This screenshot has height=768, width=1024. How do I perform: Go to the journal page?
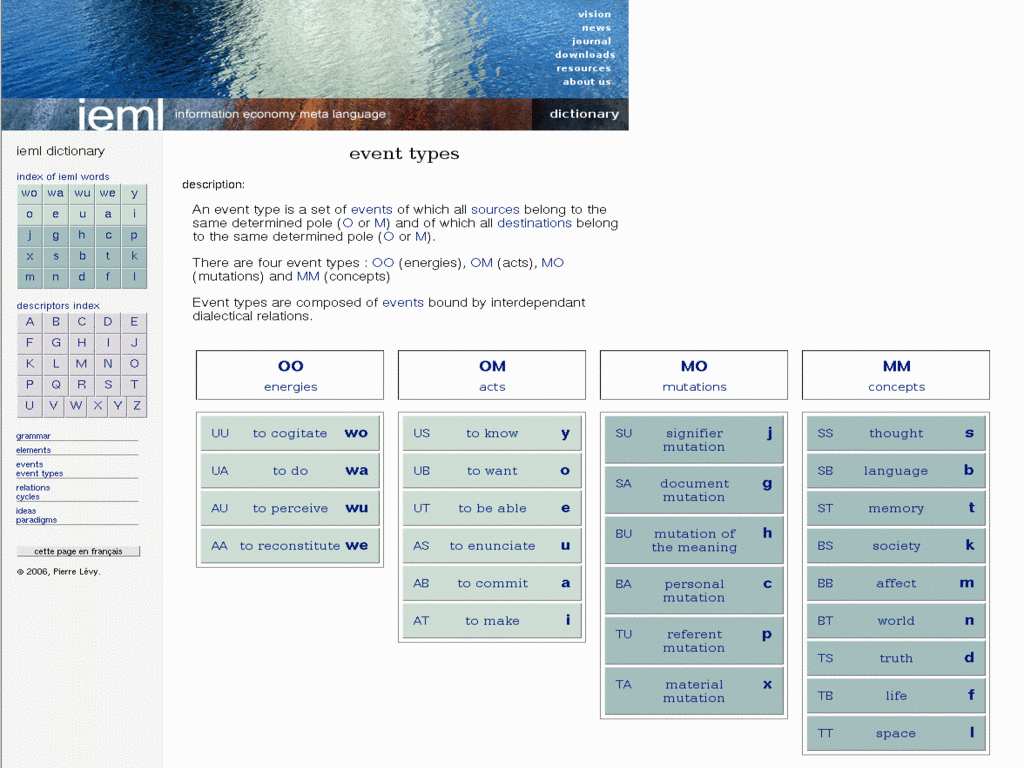coord(592,41)
